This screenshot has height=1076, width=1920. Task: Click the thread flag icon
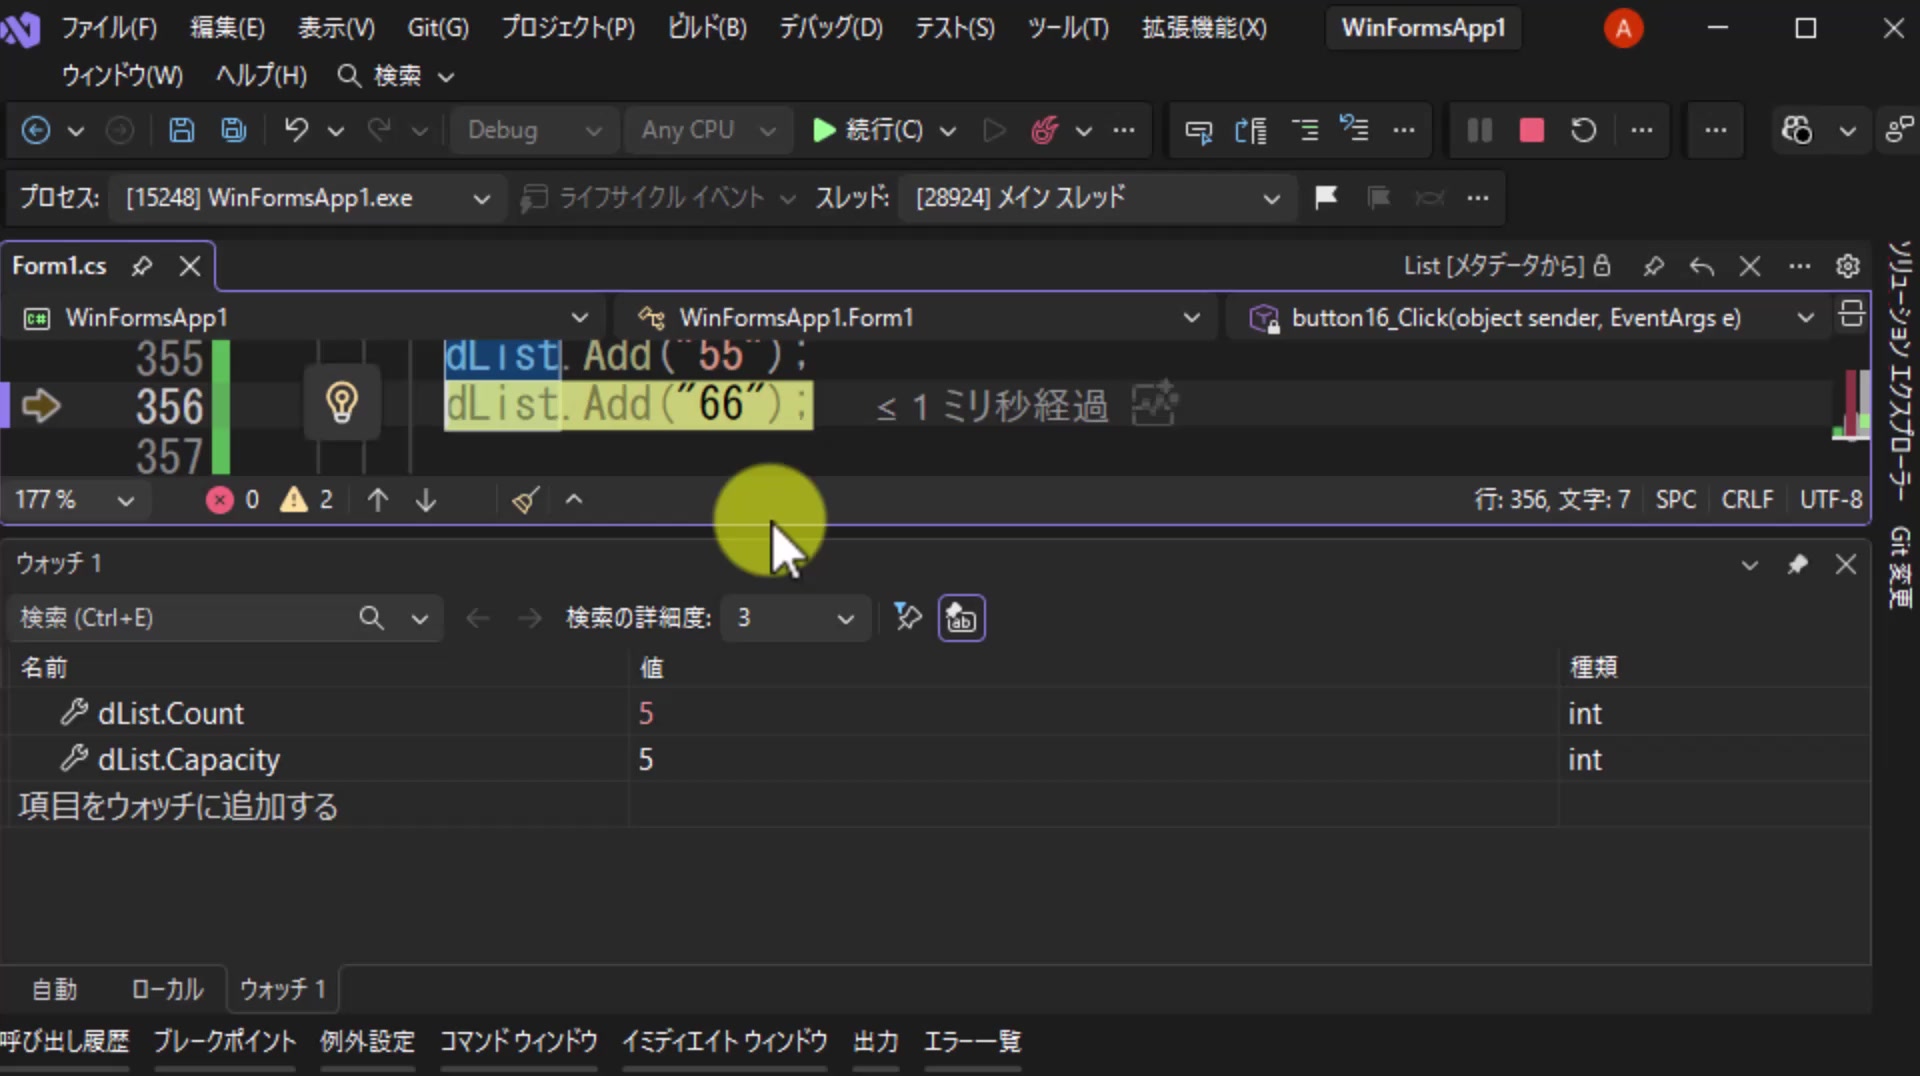pyautogui.click(x=1326, y=197)
